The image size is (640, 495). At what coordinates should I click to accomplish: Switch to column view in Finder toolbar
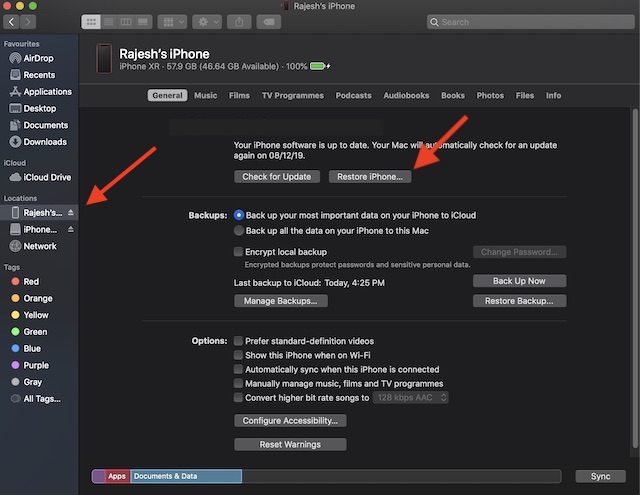pyautogui.click(x=126, y=22)
